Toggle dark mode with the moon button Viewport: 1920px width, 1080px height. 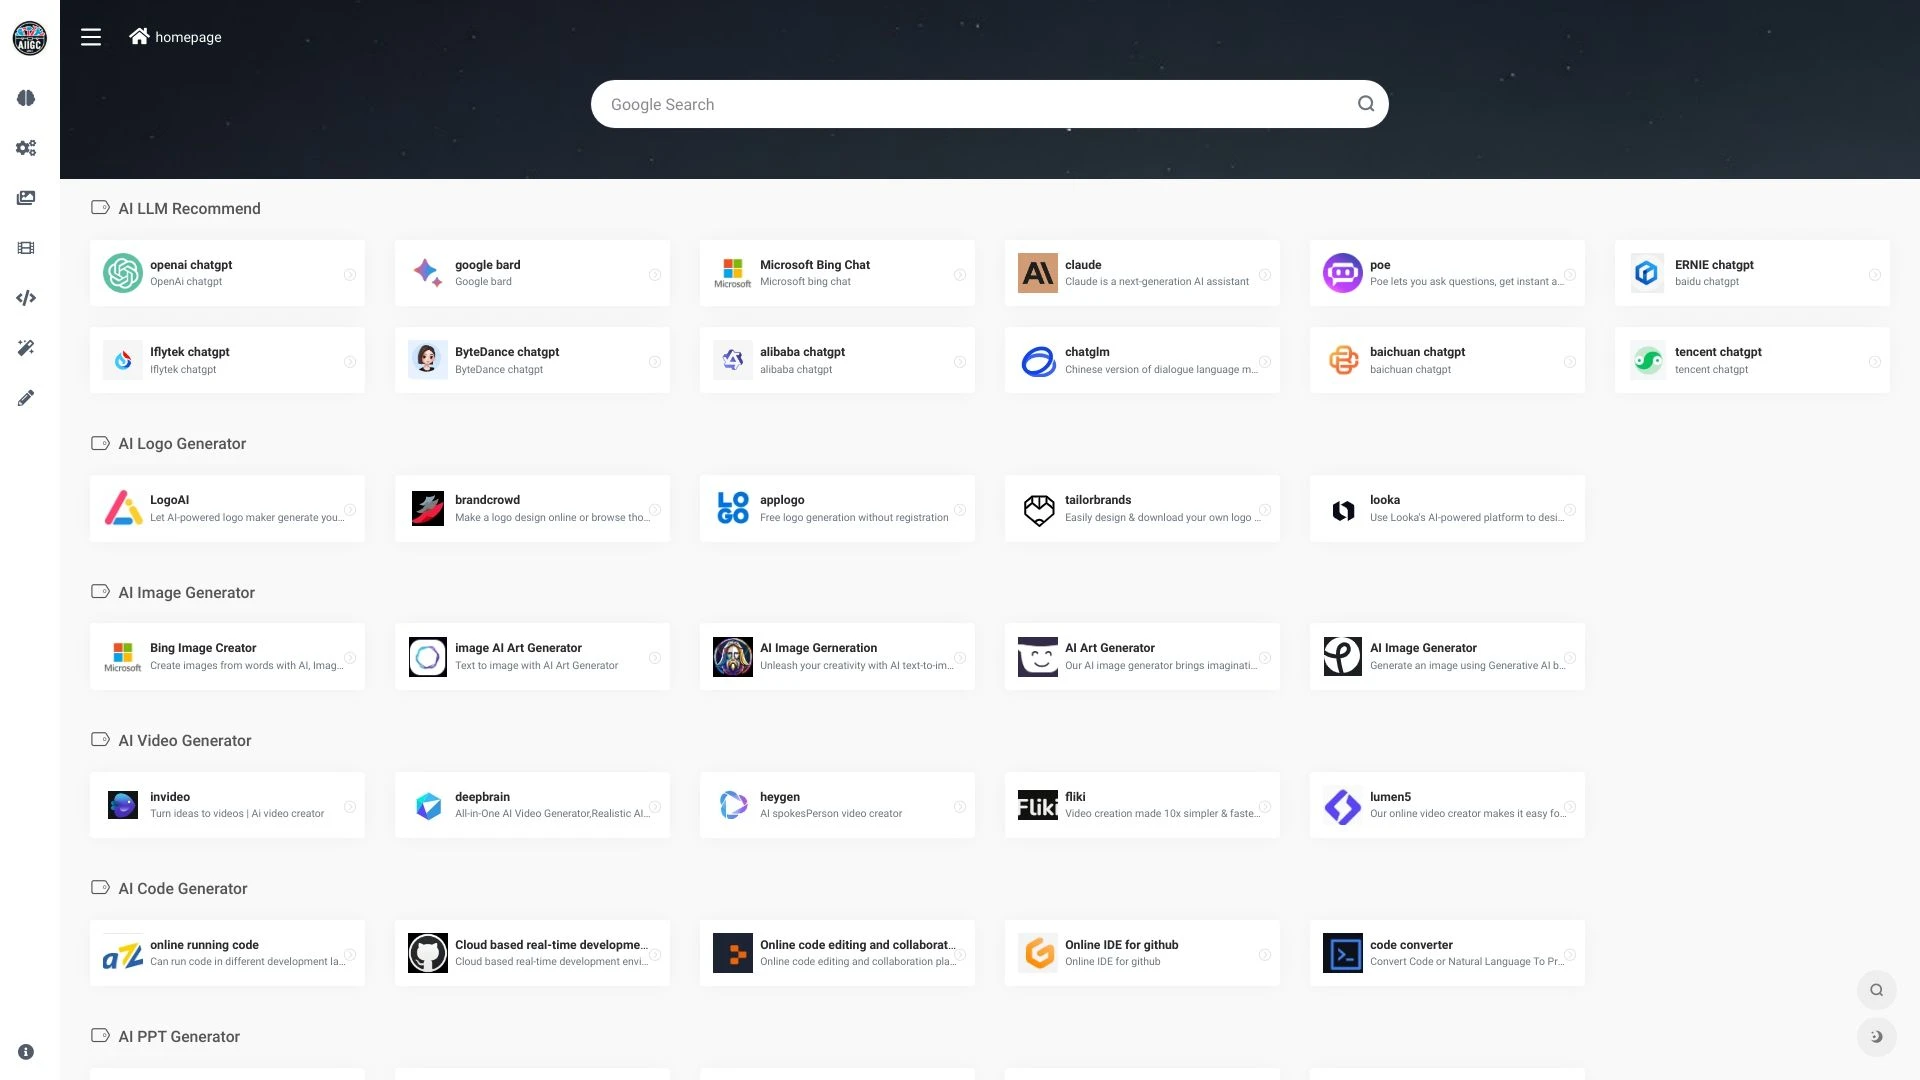1876,1037
